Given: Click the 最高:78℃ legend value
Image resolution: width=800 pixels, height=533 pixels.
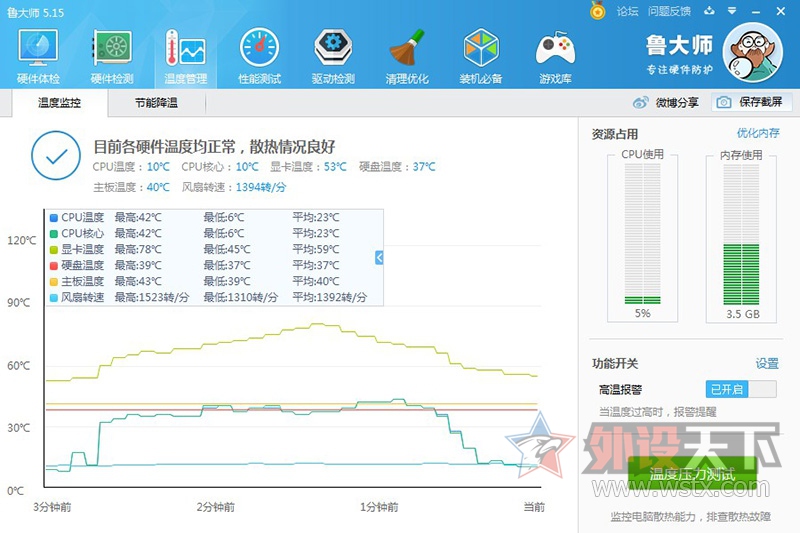Looking at the screenshot, I should 138,249.
